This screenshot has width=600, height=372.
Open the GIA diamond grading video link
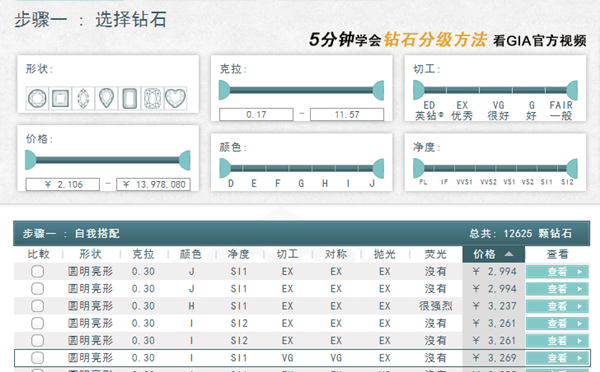[x=448, y=40]
